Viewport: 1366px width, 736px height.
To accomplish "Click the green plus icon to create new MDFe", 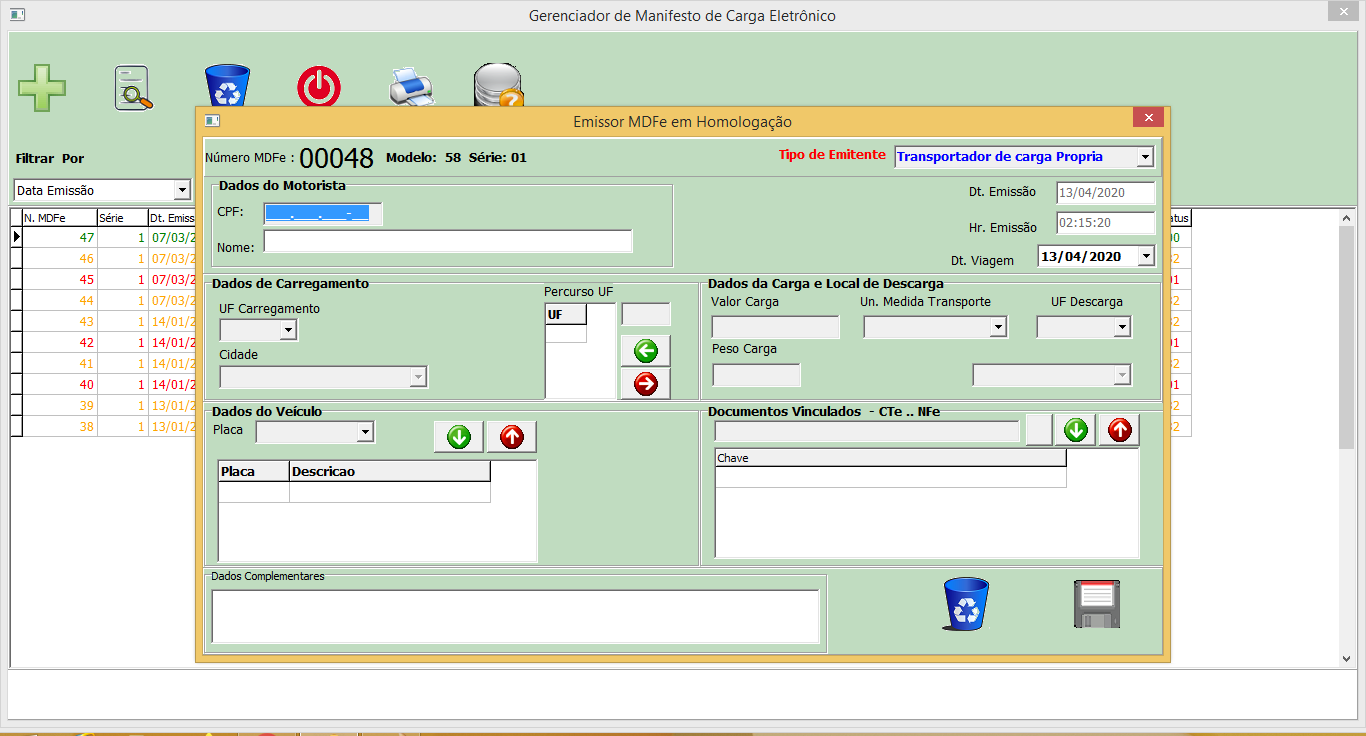I will click(x=42, y=87).
